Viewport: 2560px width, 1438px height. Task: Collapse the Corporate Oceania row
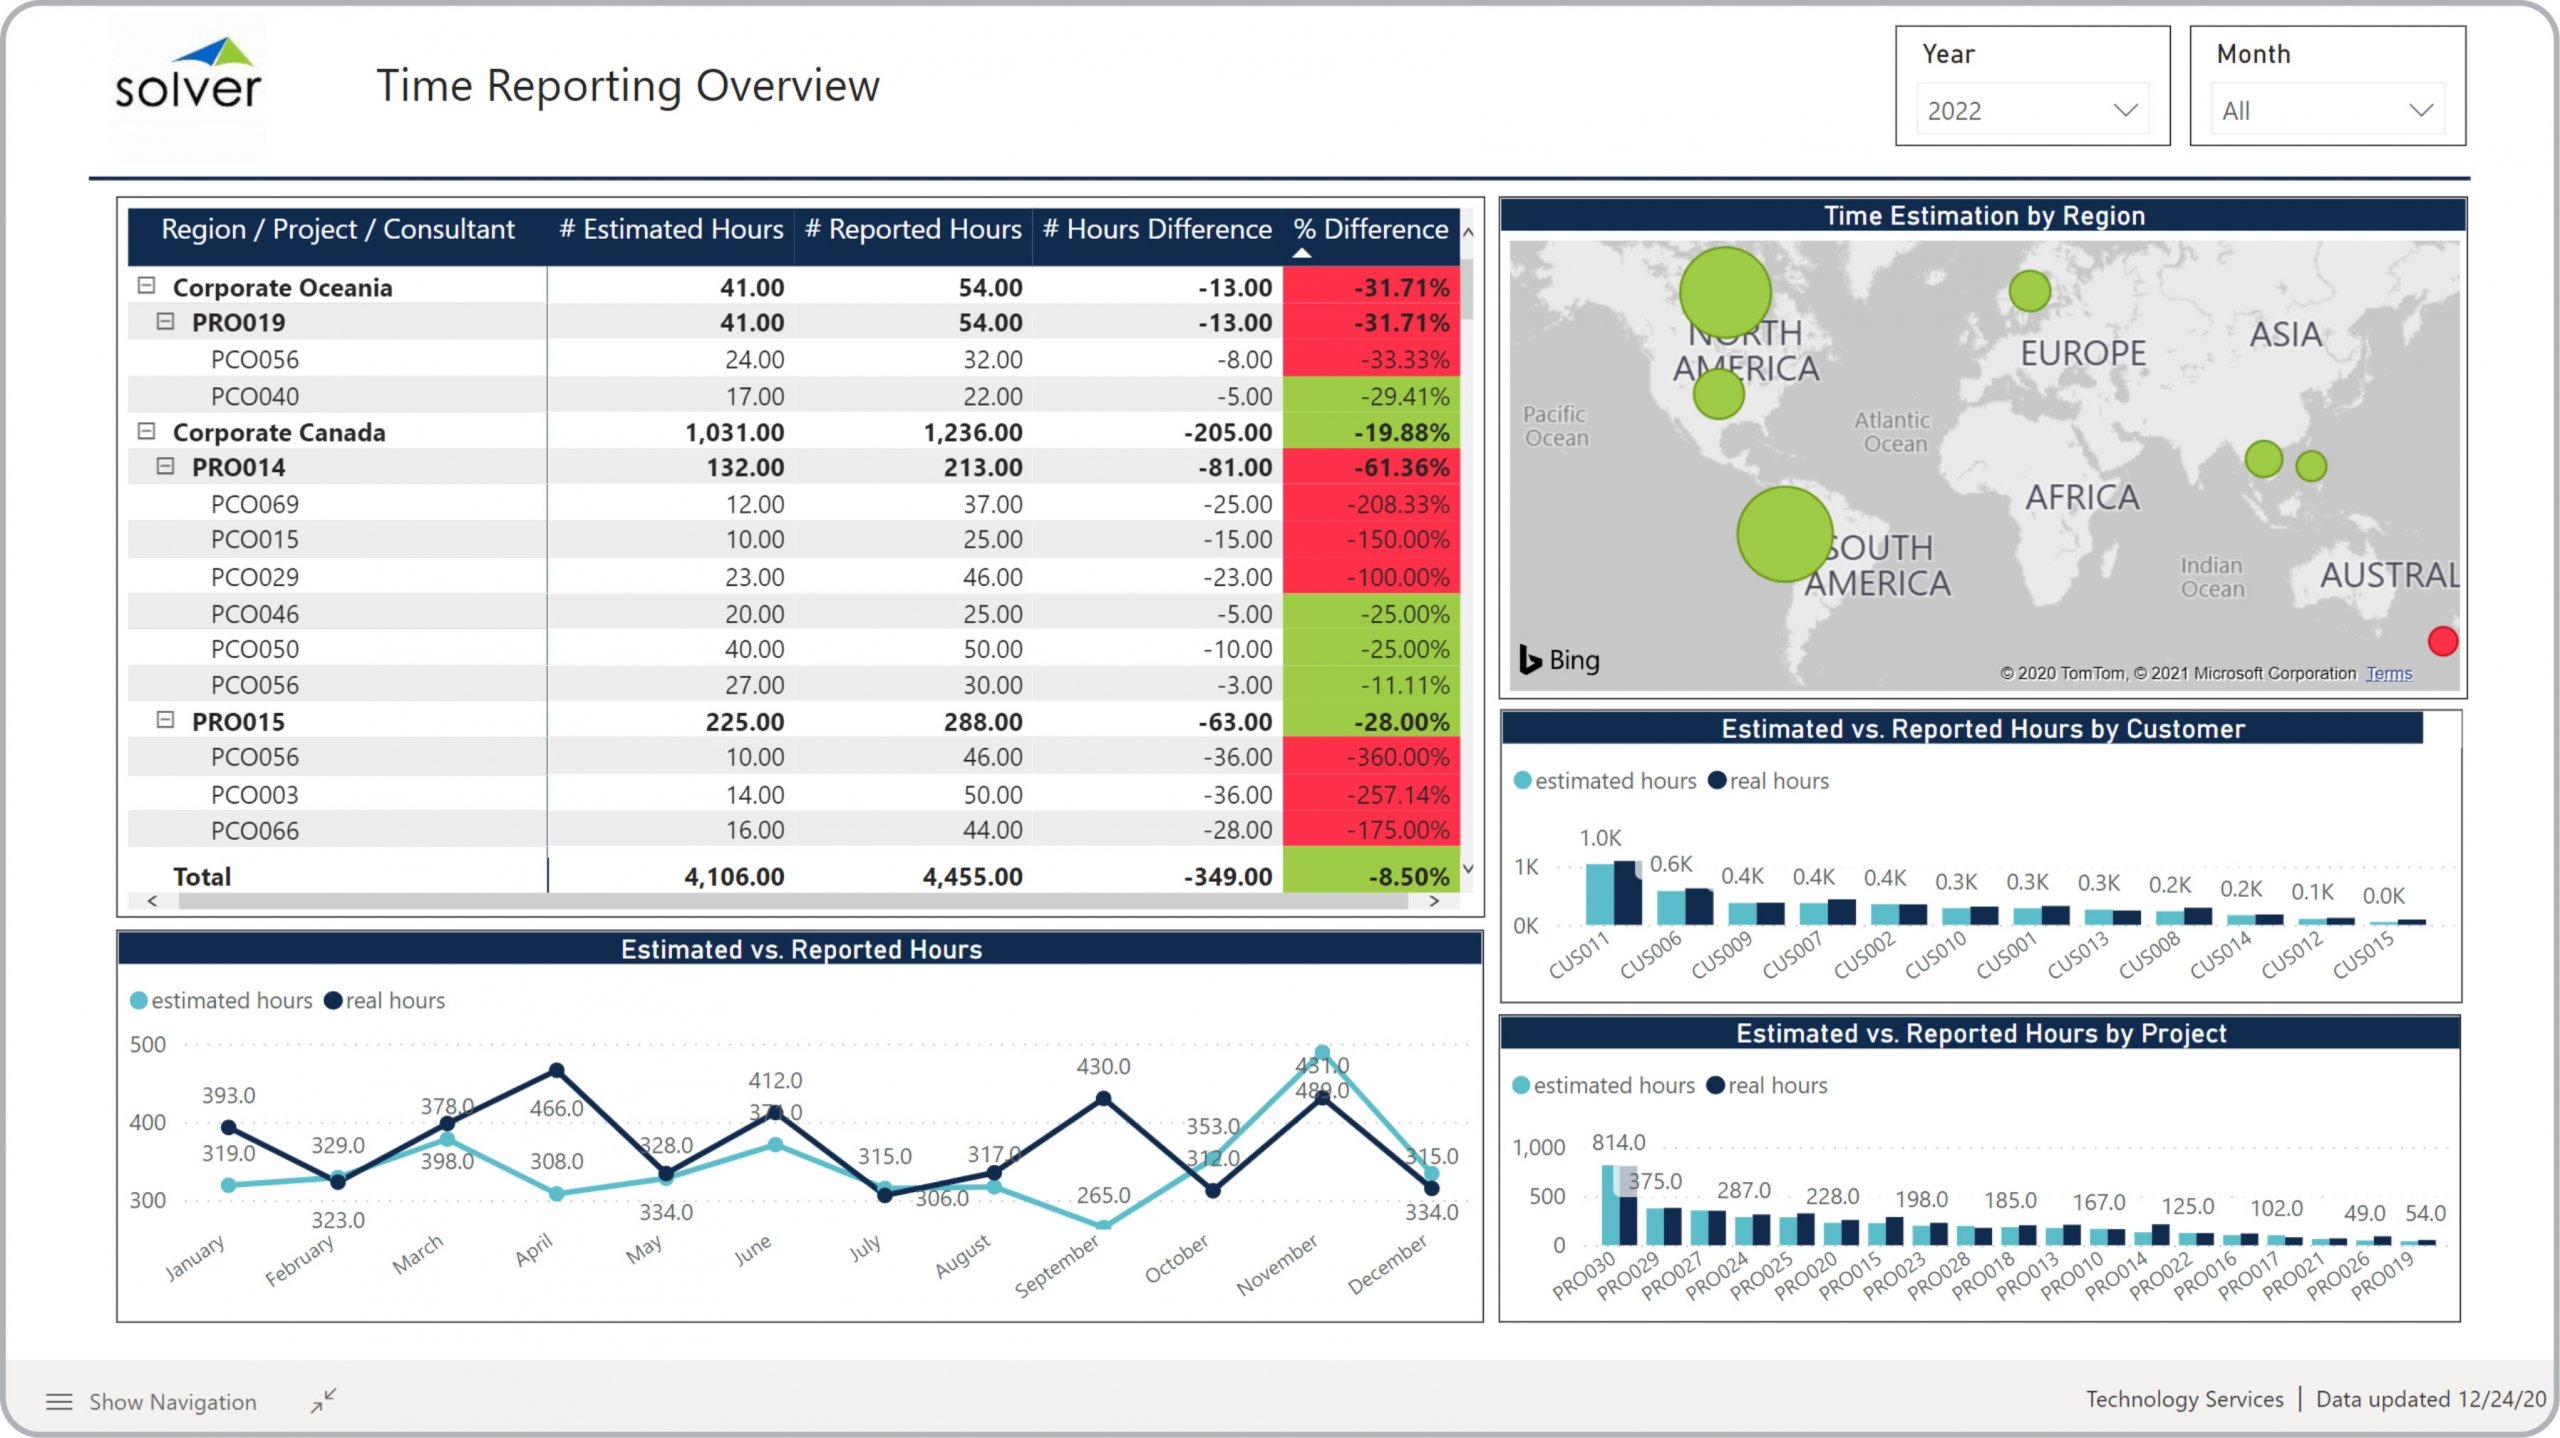pyautogui.click(x=147, y=286)
